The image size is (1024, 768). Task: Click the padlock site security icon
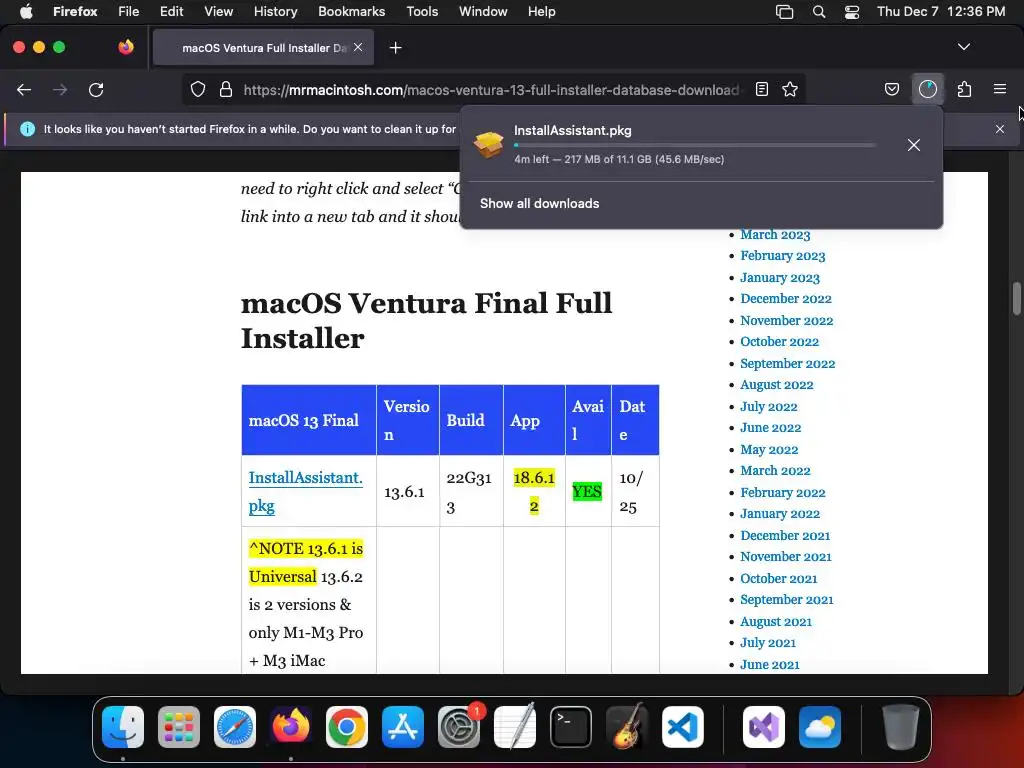click(x=226, y=89)
